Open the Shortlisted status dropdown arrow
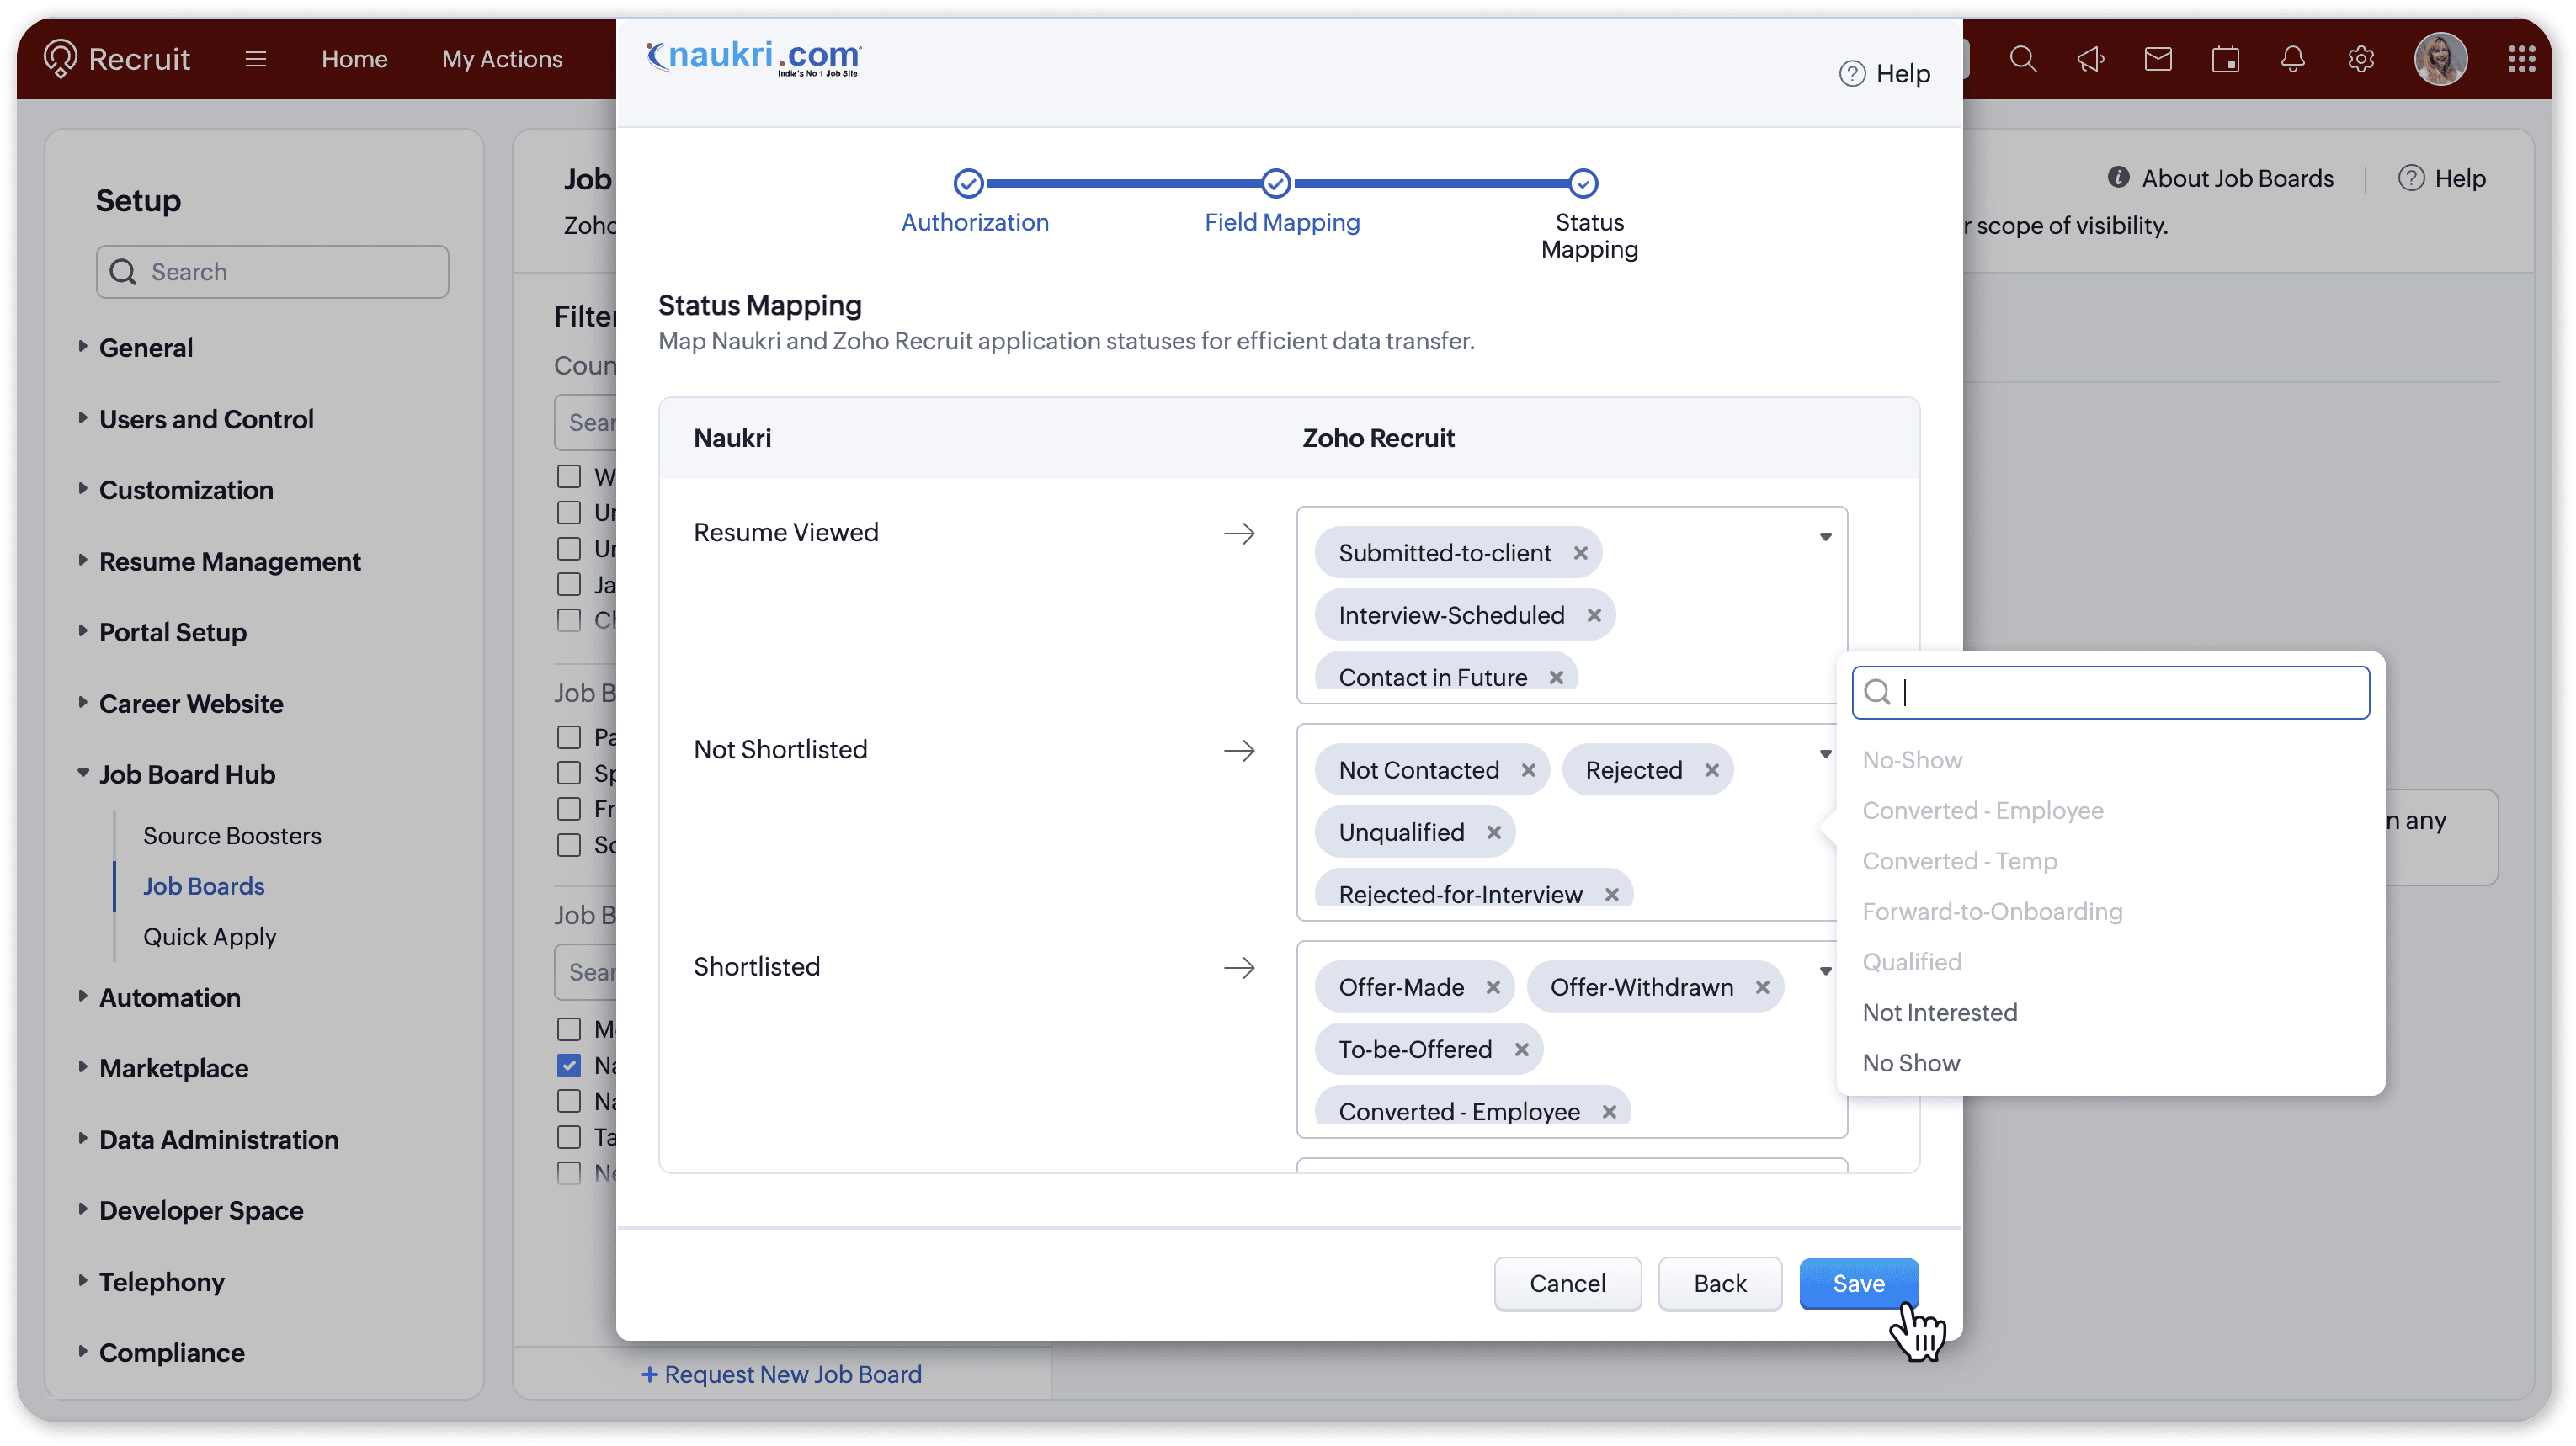This screenshot has width=2576, height=1446. (x=1825, y=971)
